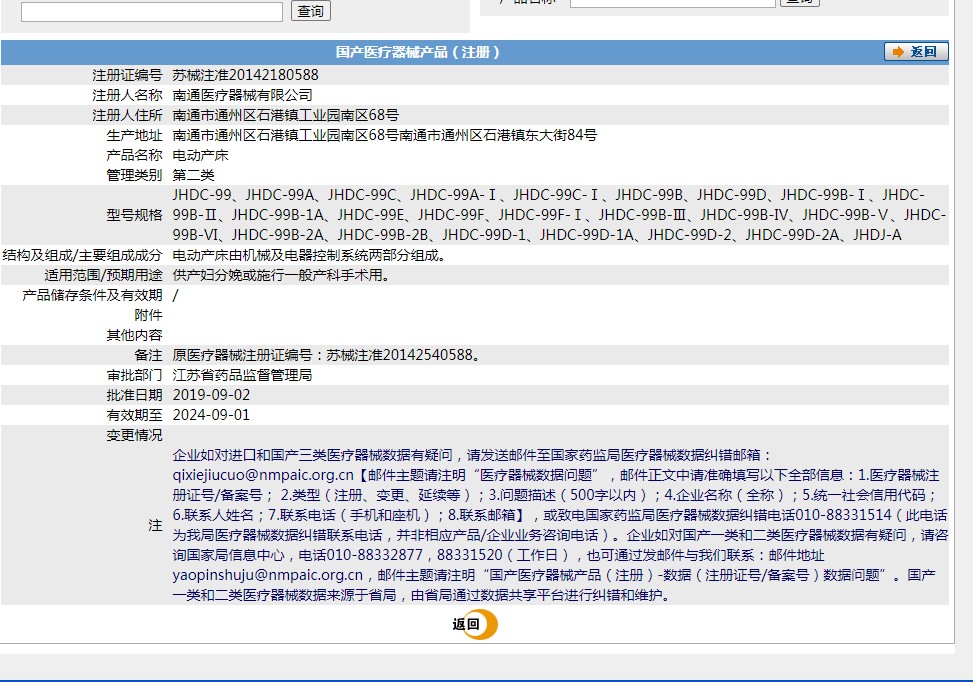The image size is (973, 682).
Task: Click the 适用范围/预期用途 label
Action: pyautogui.click(x=103, y=275)
